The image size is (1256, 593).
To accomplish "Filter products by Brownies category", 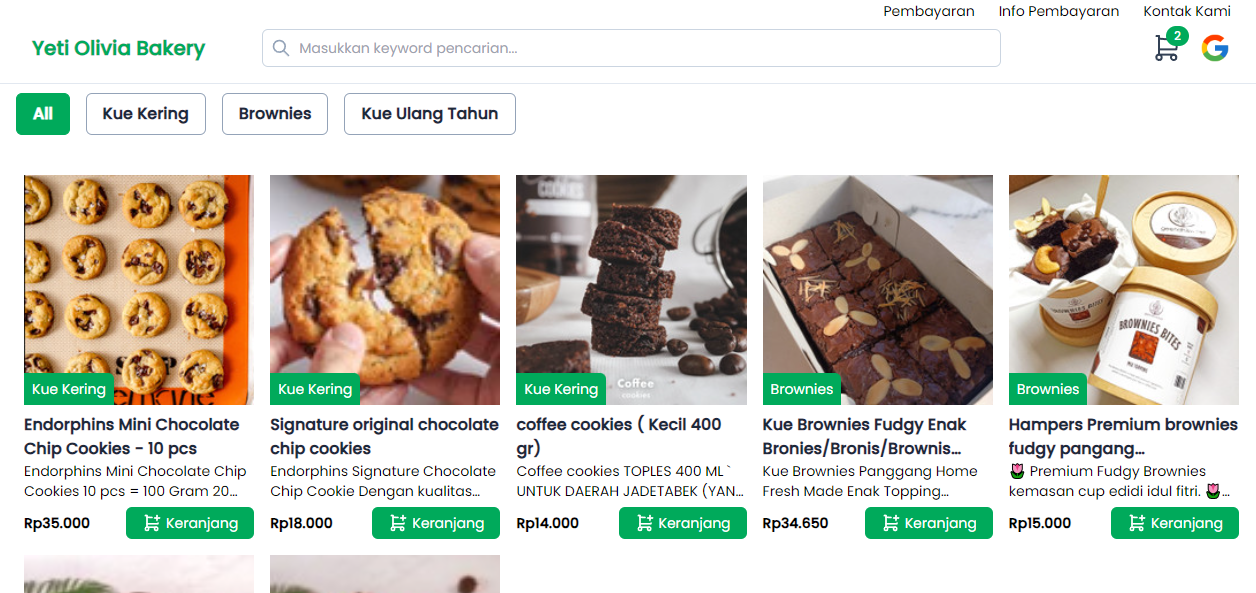I will tap(275, 114).
